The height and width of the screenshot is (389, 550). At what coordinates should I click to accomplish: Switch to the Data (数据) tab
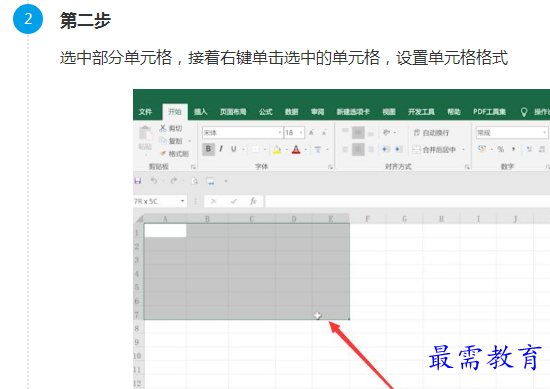pos(291,112)
